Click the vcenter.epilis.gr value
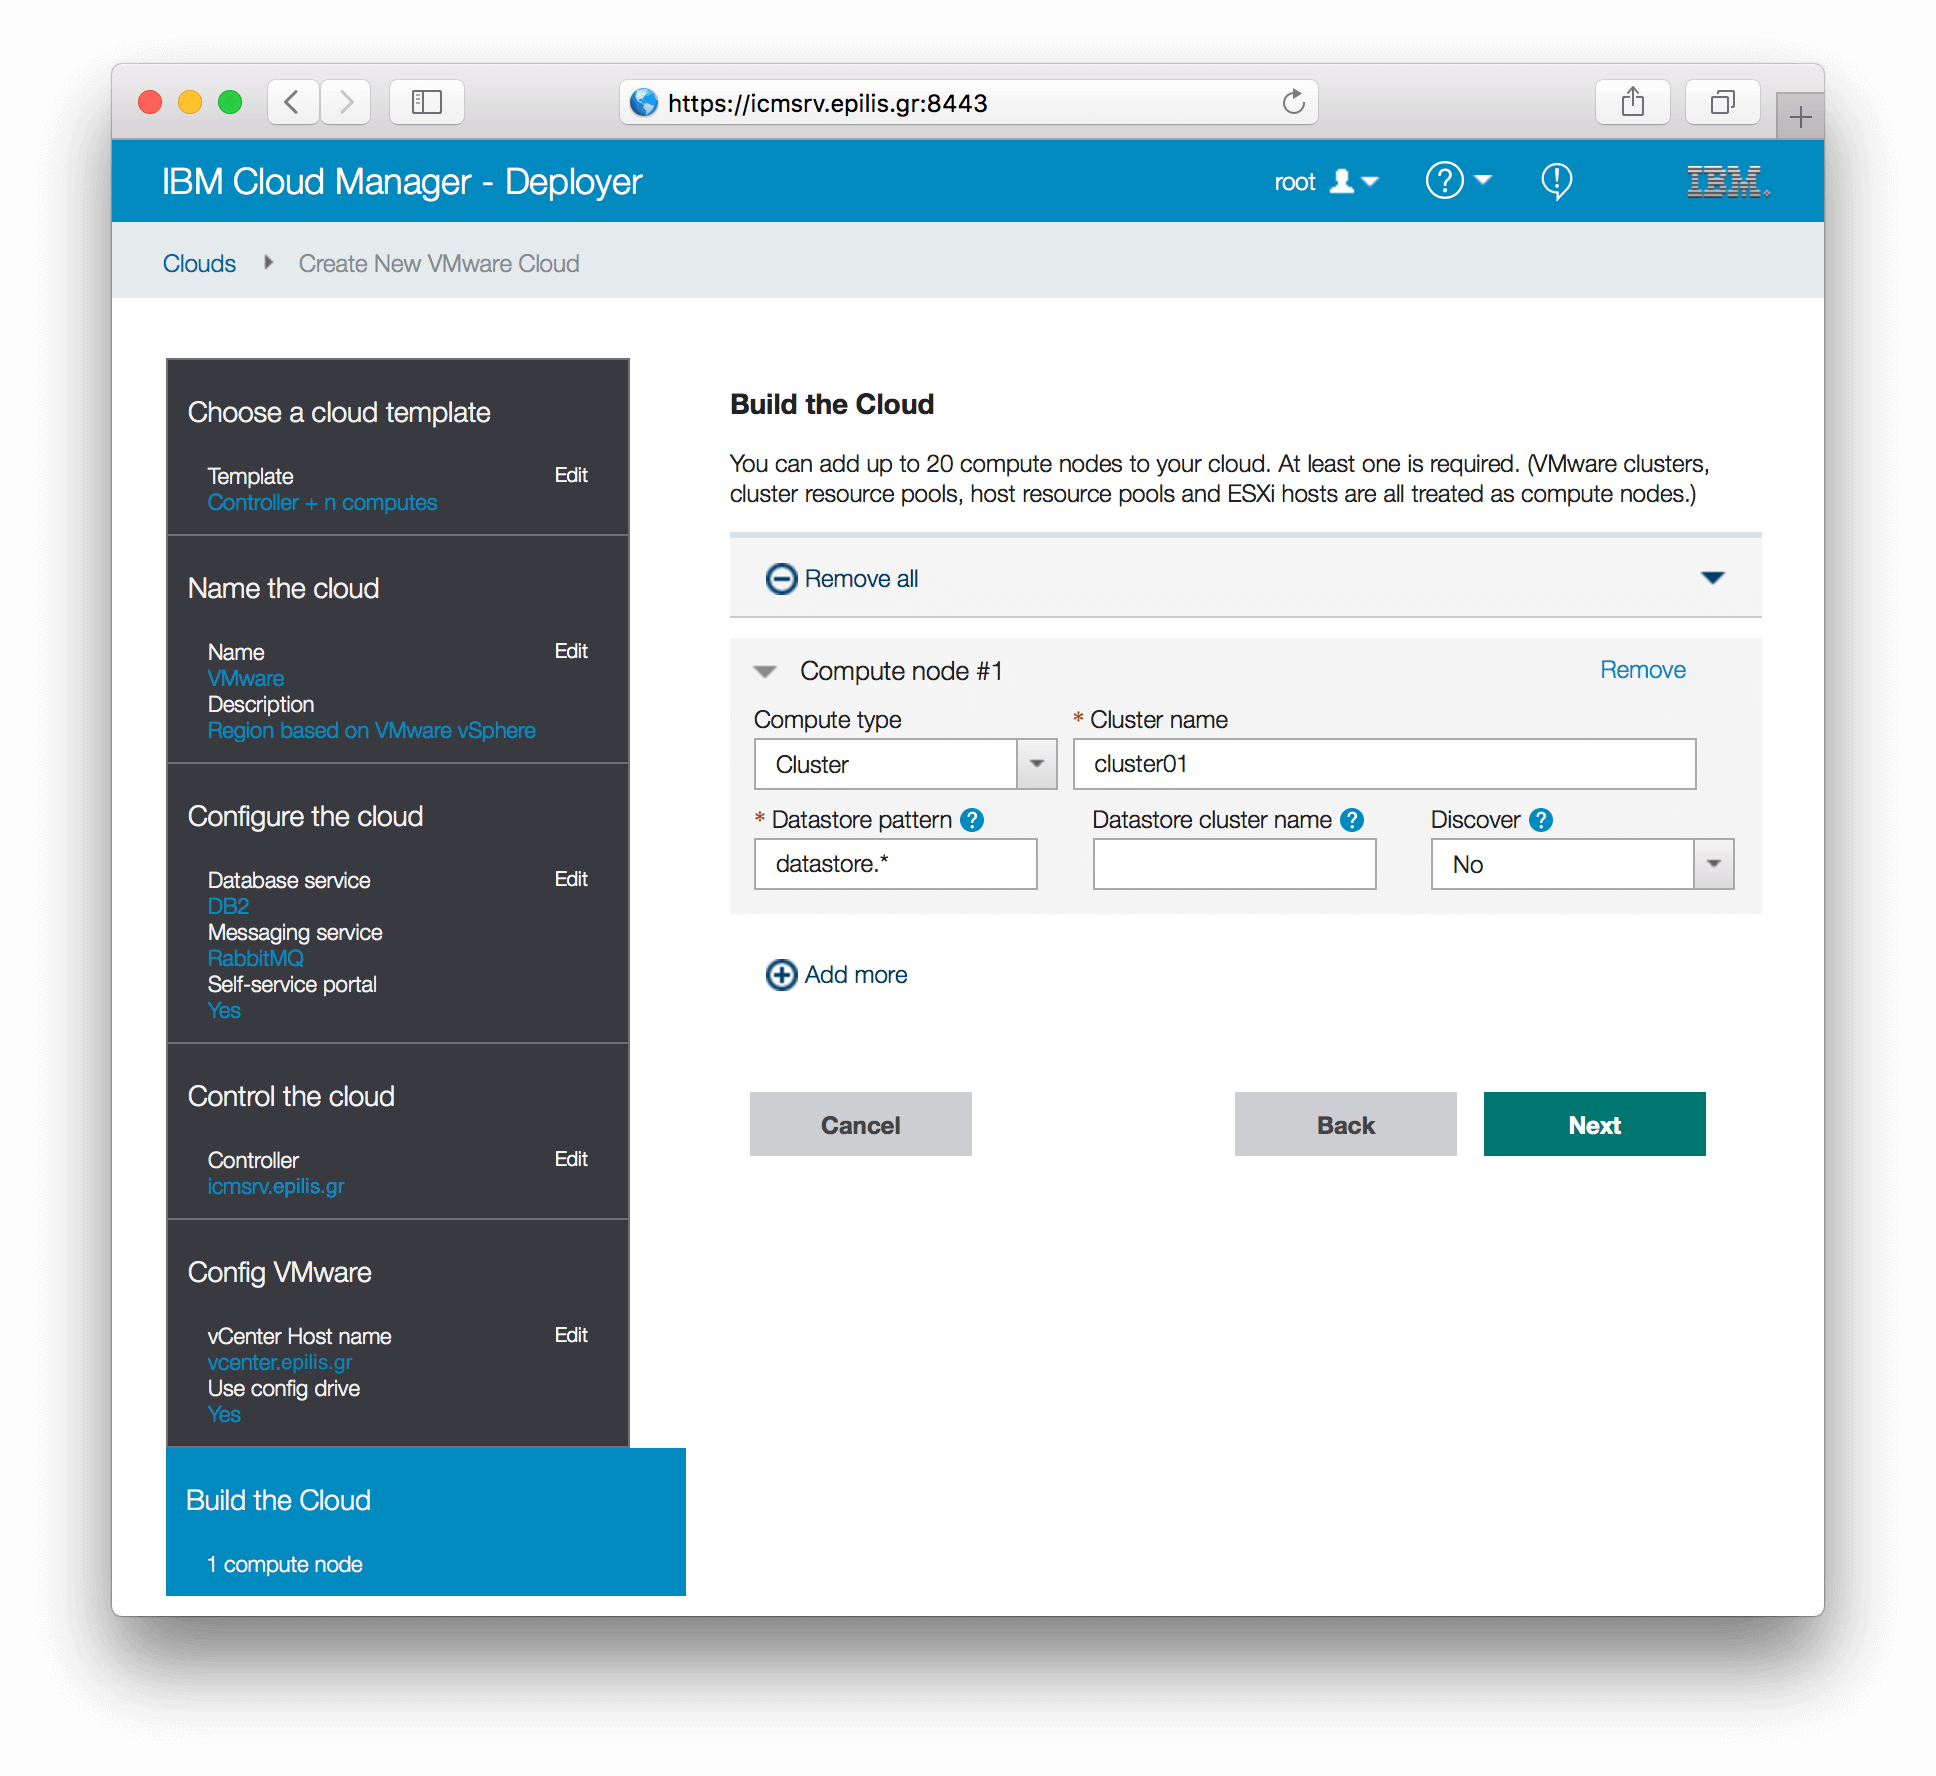The image size is (1936, 1776). tap(280, 1362)
